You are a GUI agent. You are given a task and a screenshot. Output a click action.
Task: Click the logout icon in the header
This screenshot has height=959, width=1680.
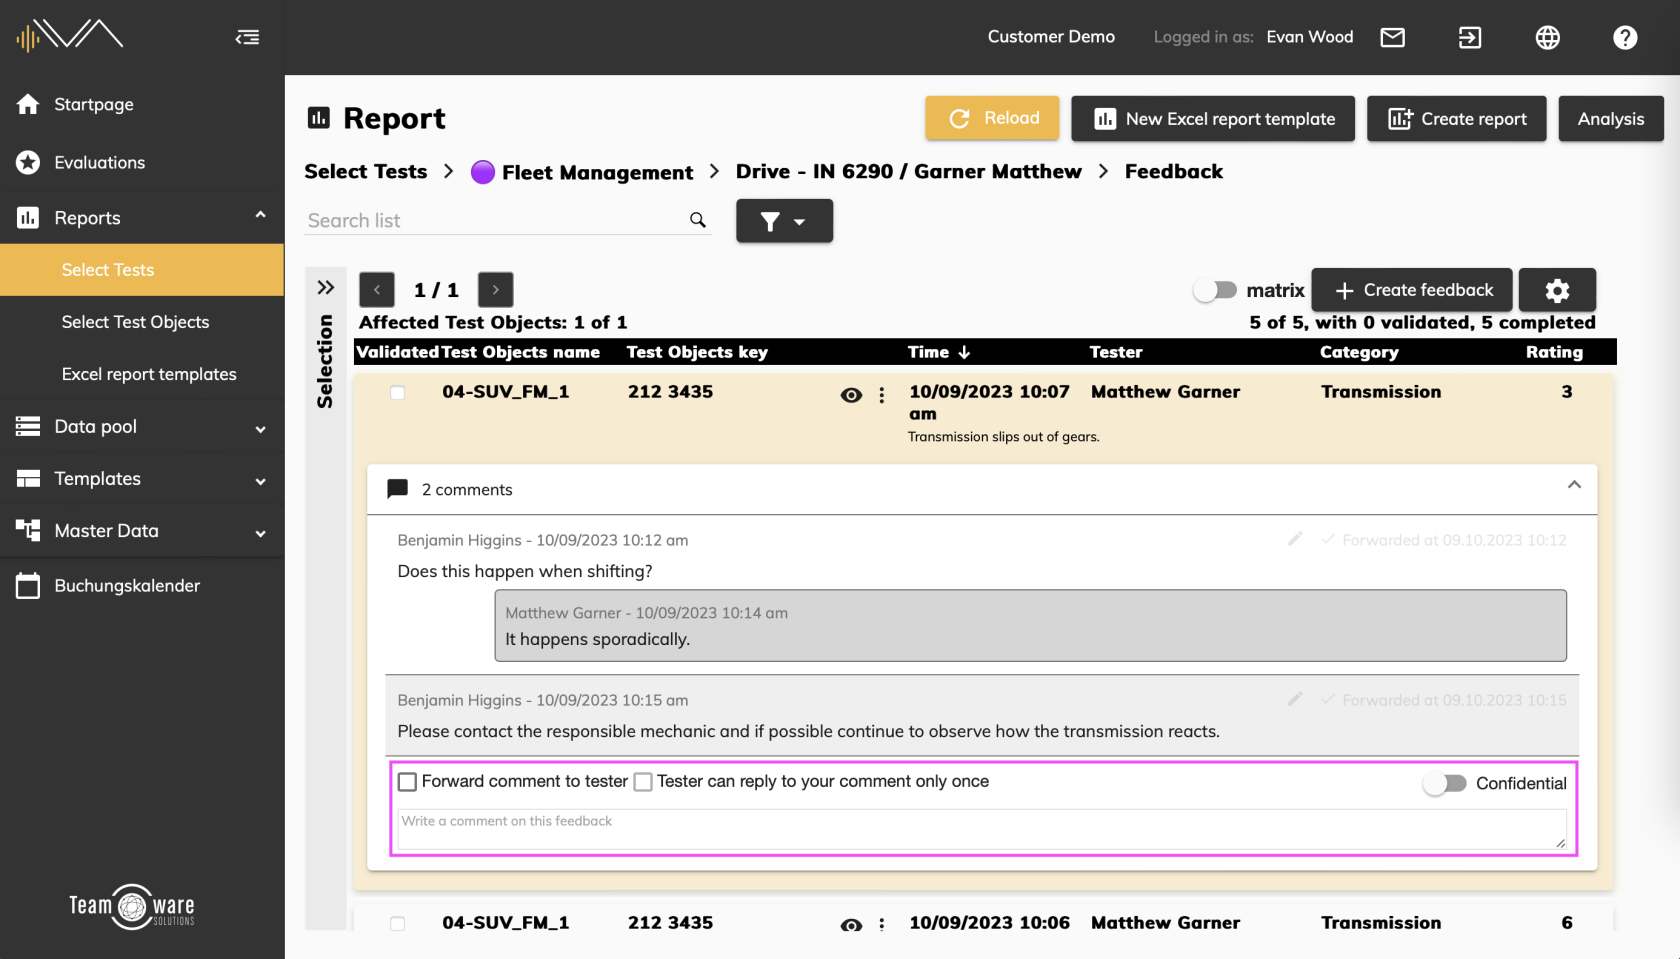[1470, 38]
